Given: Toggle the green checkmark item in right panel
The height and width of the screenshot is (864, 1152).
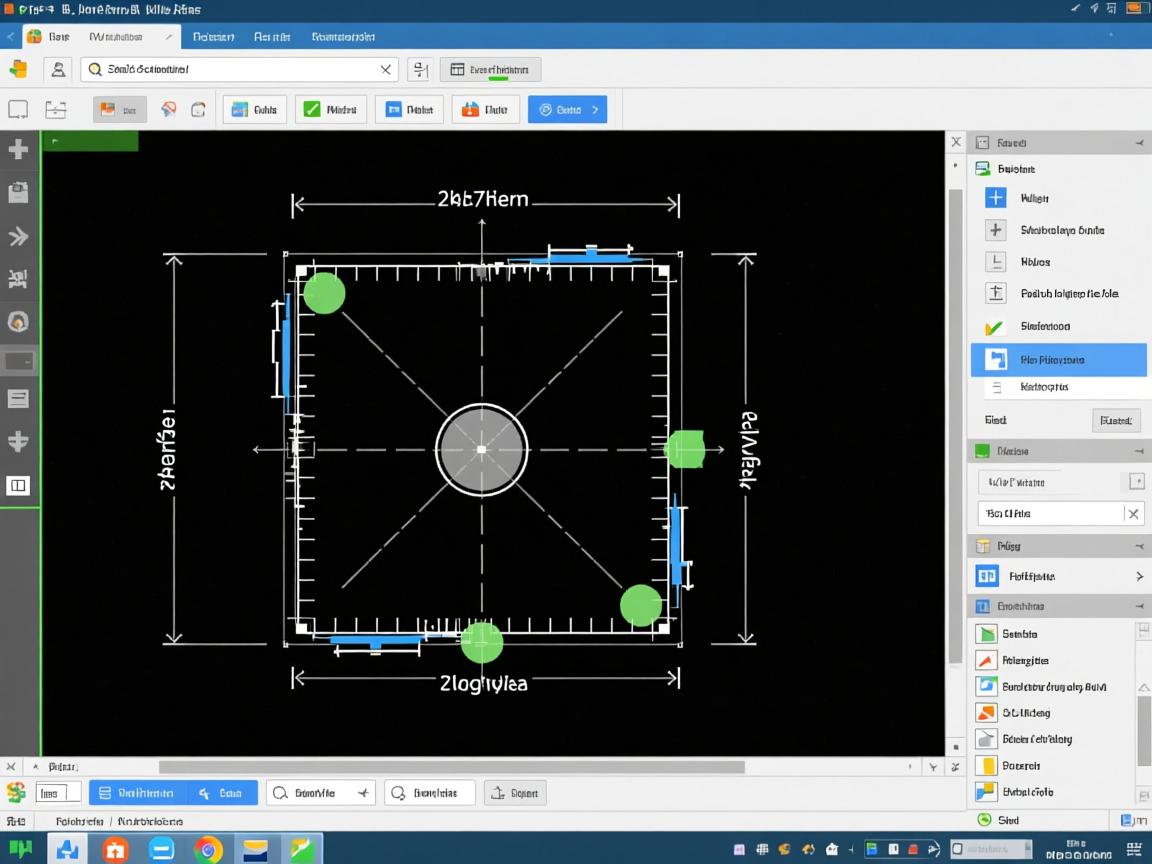Looking at the screenshot, I should (x=994, y=326).
